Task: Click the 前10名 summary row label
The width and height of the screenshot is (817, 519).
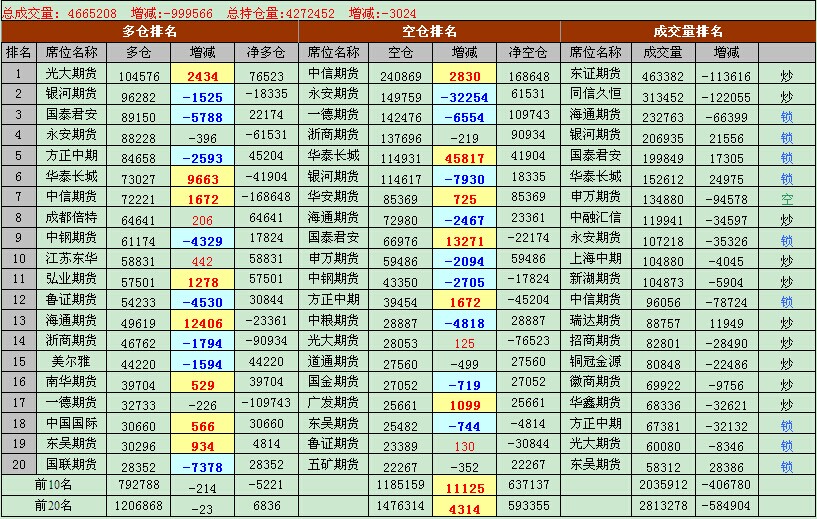Action: [53, 485]
